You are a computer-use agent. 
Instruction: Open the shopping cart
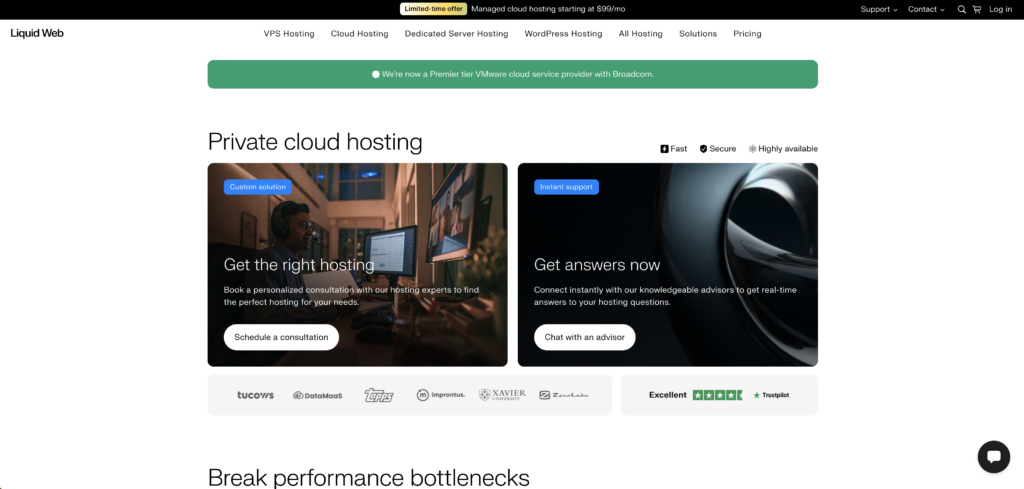(x=977, y=9)
